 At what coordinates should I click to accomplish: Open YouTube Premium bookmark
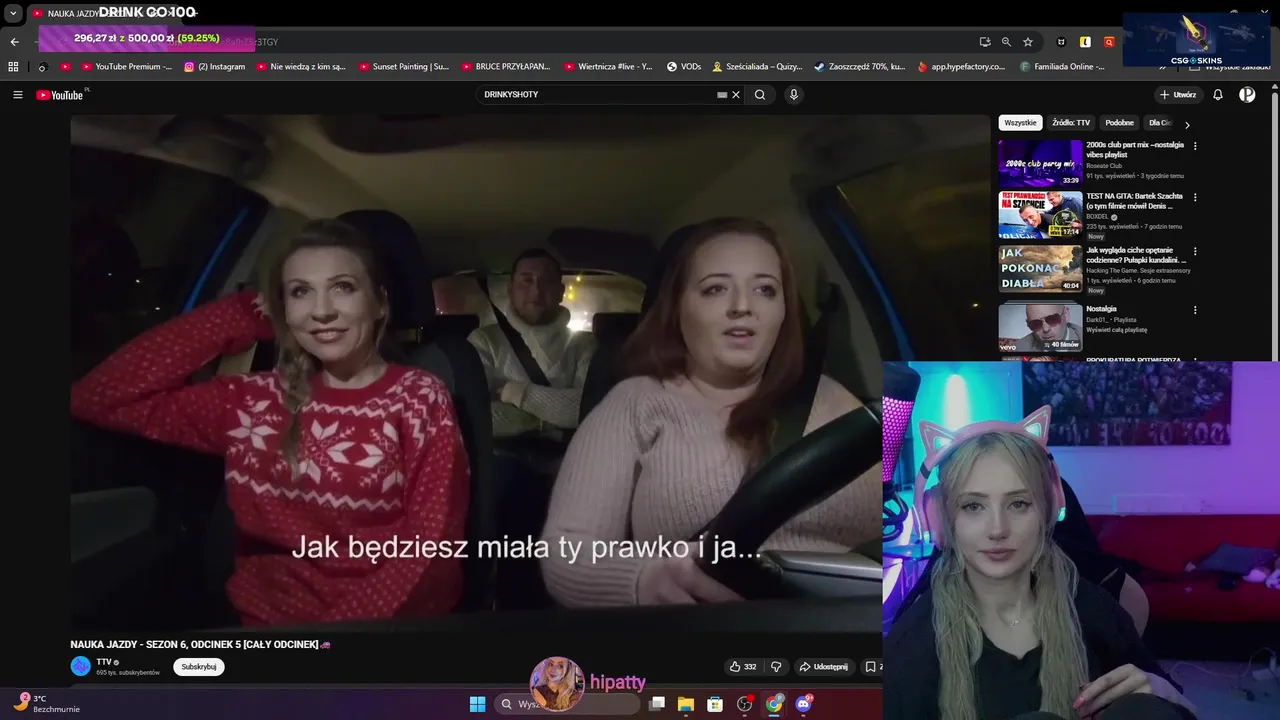[126, 67]
